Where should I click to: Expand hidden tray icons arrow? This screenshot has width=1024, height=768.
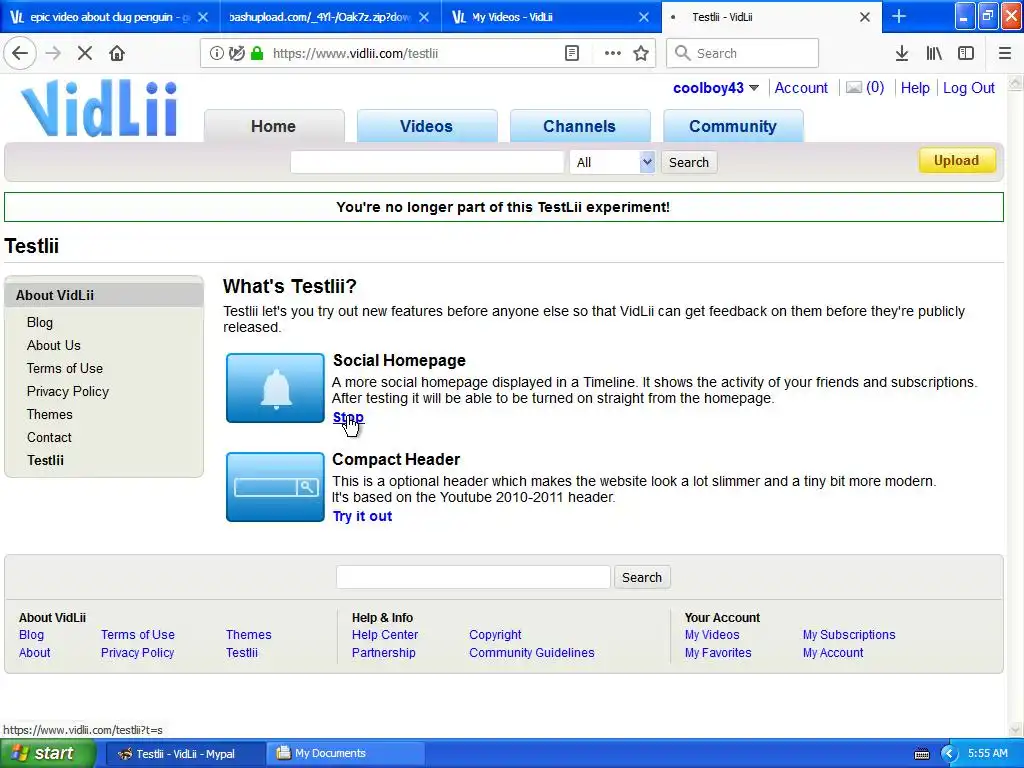point(949,754)
